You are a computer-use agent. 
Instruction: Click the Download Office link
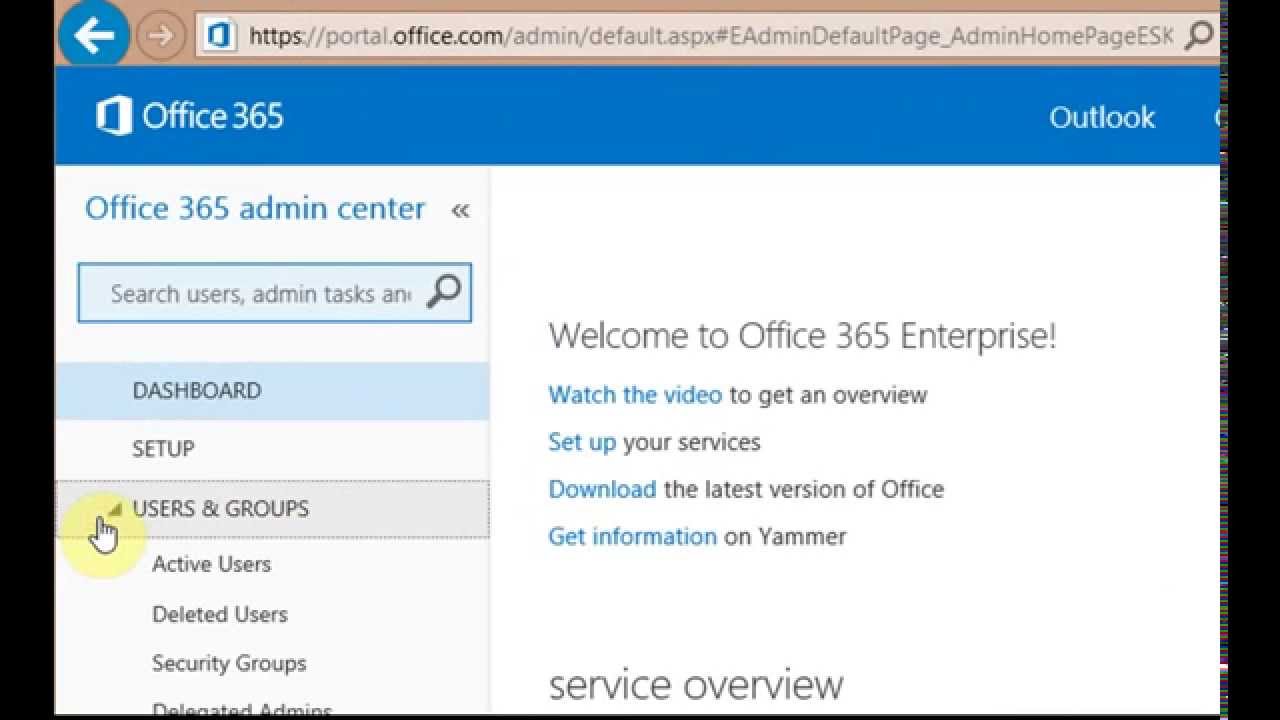click(602, 489)
